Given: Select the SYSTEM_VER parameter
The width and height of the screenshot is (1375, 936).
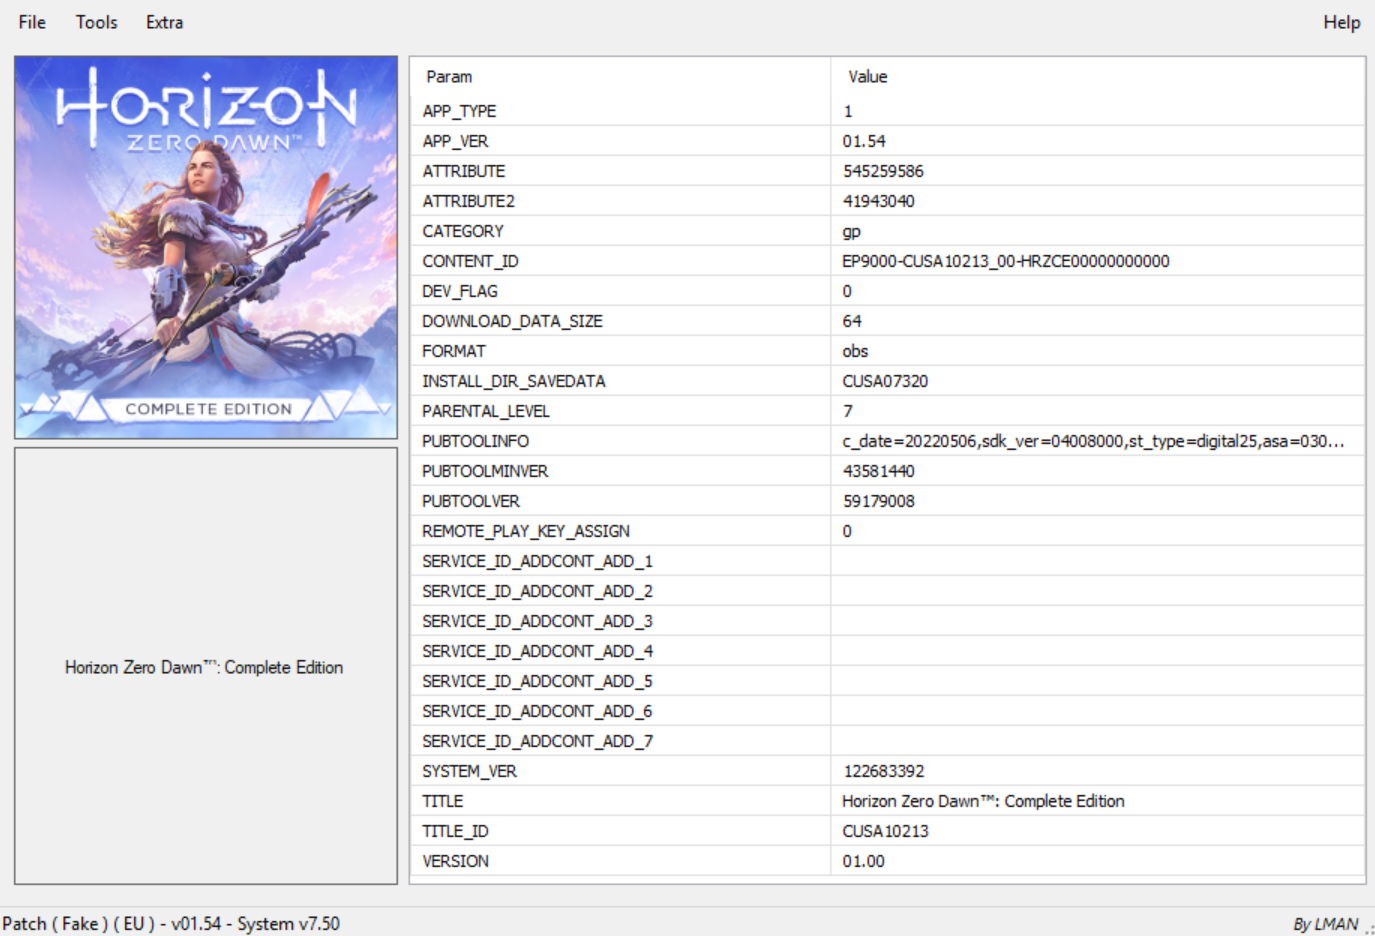Looking at the screenshot, I should 469,771.
